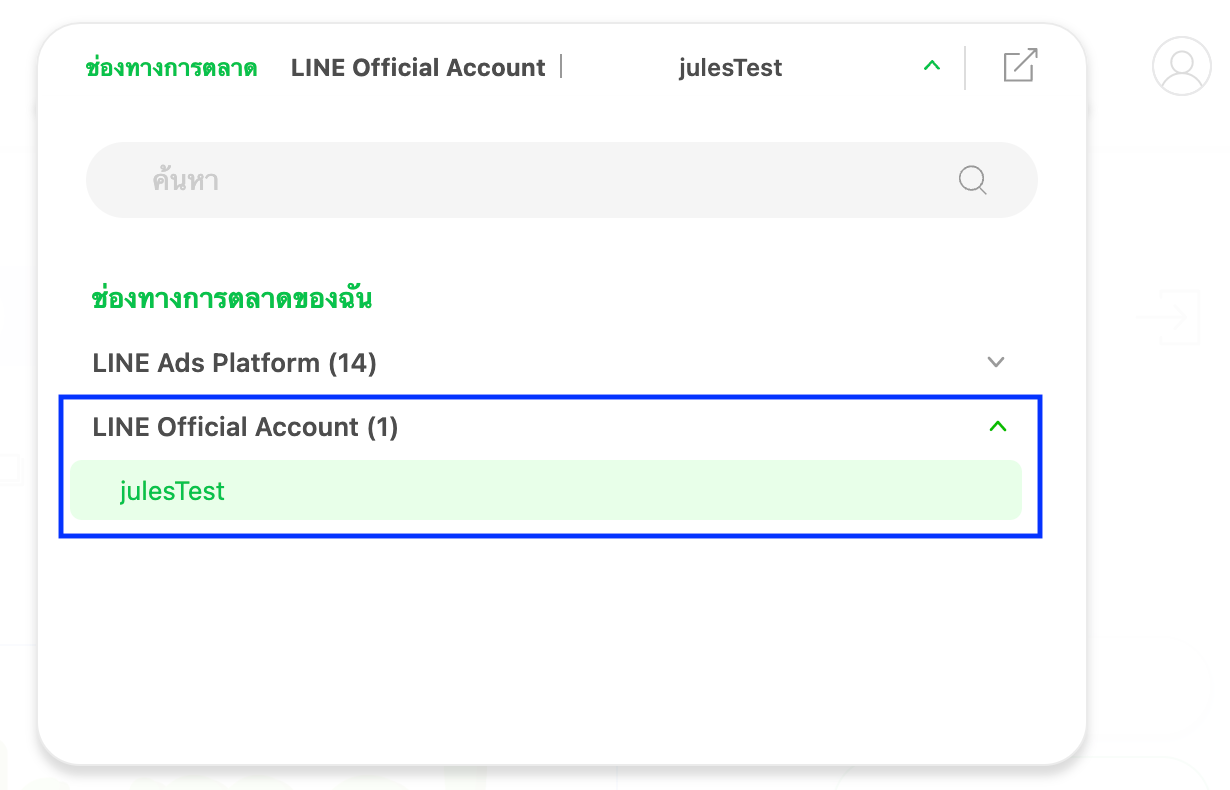Expand the LINE Ads Platform chevron

pyautogui.click(x=995, y=362)
